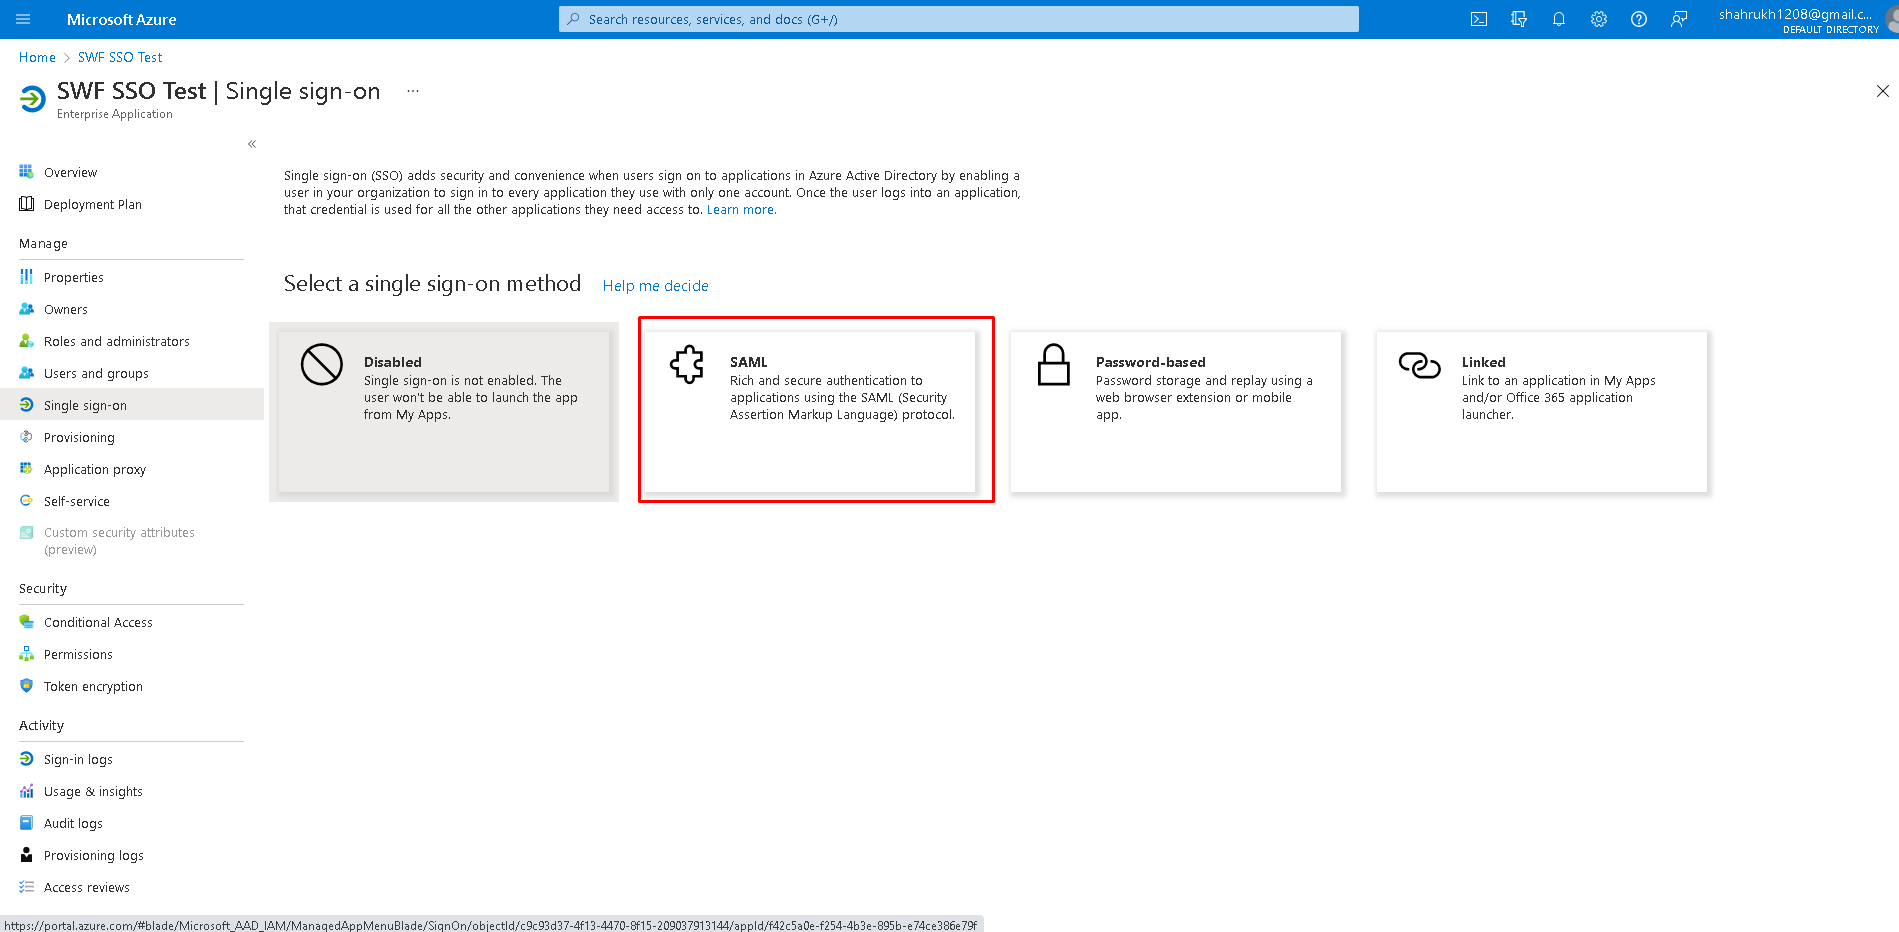Choose the Password-based sign-on card
This screenshot has width=1899, height=932.
(1176, 412)
